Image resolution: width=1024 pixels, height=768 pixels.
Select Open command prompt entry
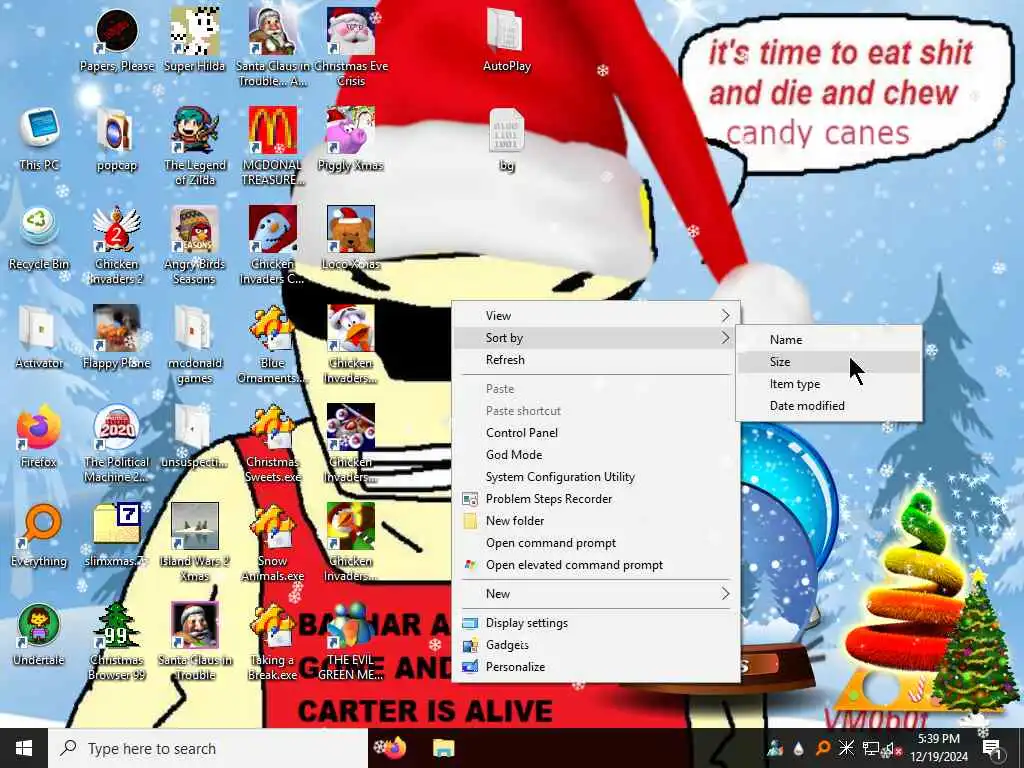click(596, 543)
